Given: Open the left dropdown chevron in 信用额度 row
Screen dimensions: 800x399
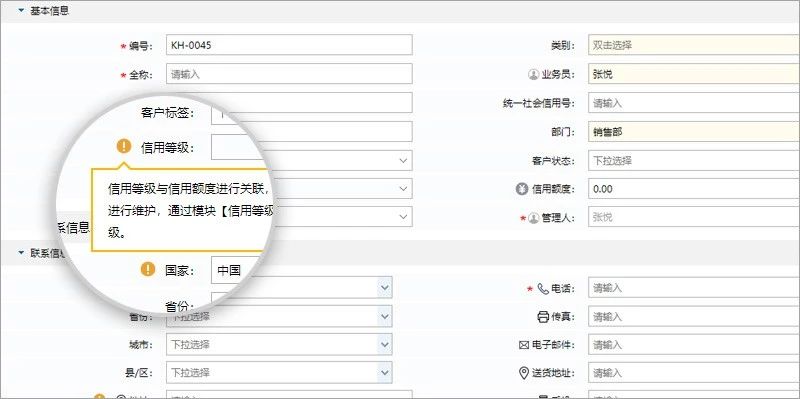Looking at the screenshot, I should 404,189.
